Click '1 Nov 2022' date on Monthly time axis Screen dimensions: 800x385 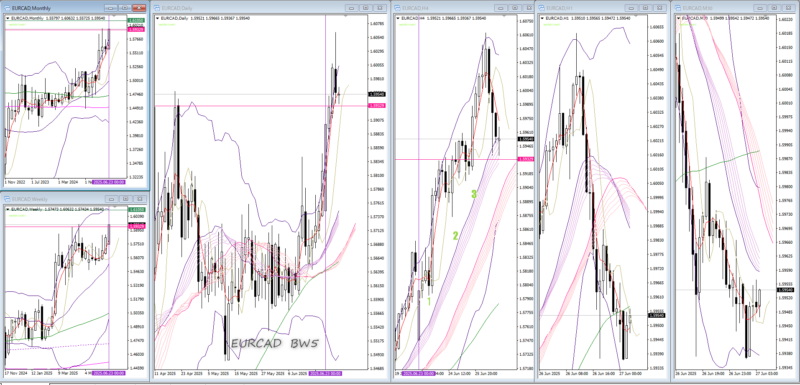(x=14, y=182)
